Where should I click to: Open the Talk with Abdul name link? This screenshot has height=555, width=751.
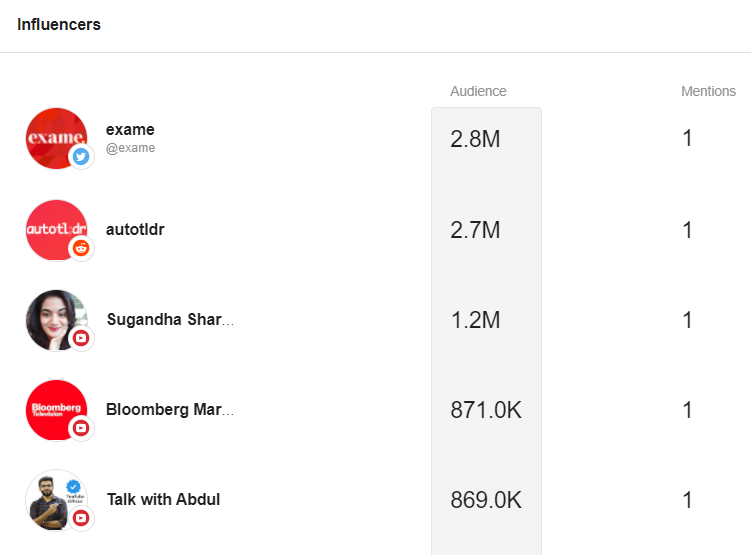tap(163, 499)
